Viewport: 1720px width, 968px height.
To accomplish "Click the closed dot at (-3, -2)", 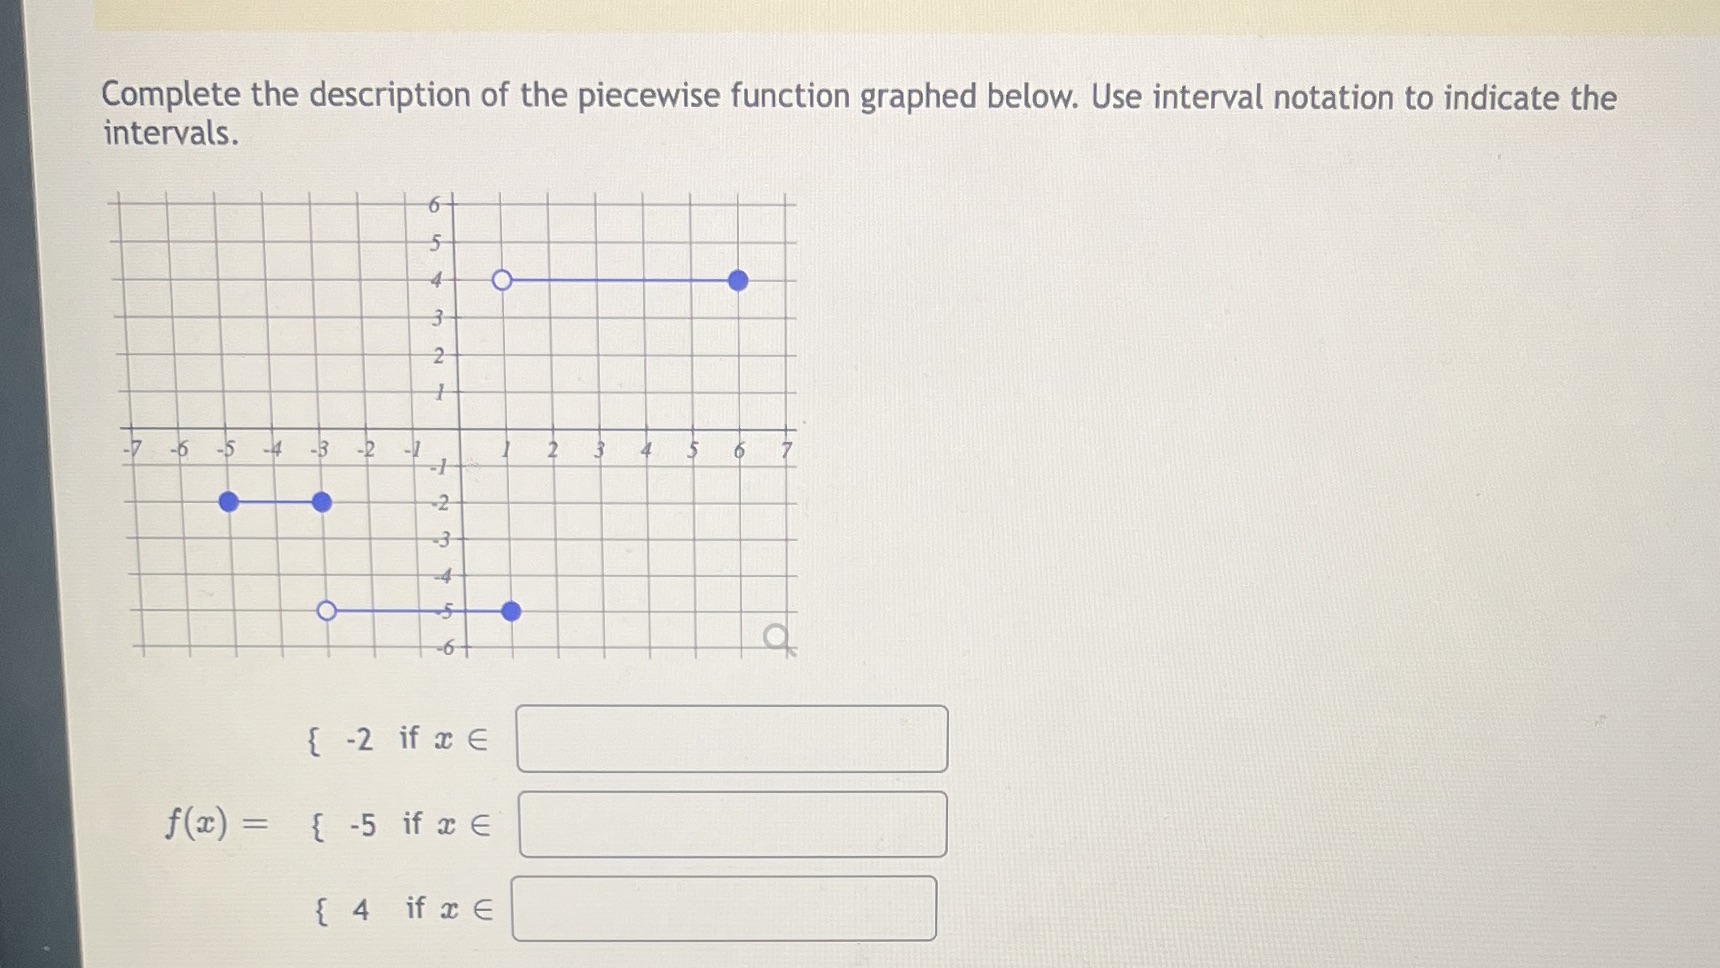I will click(321, 502).
